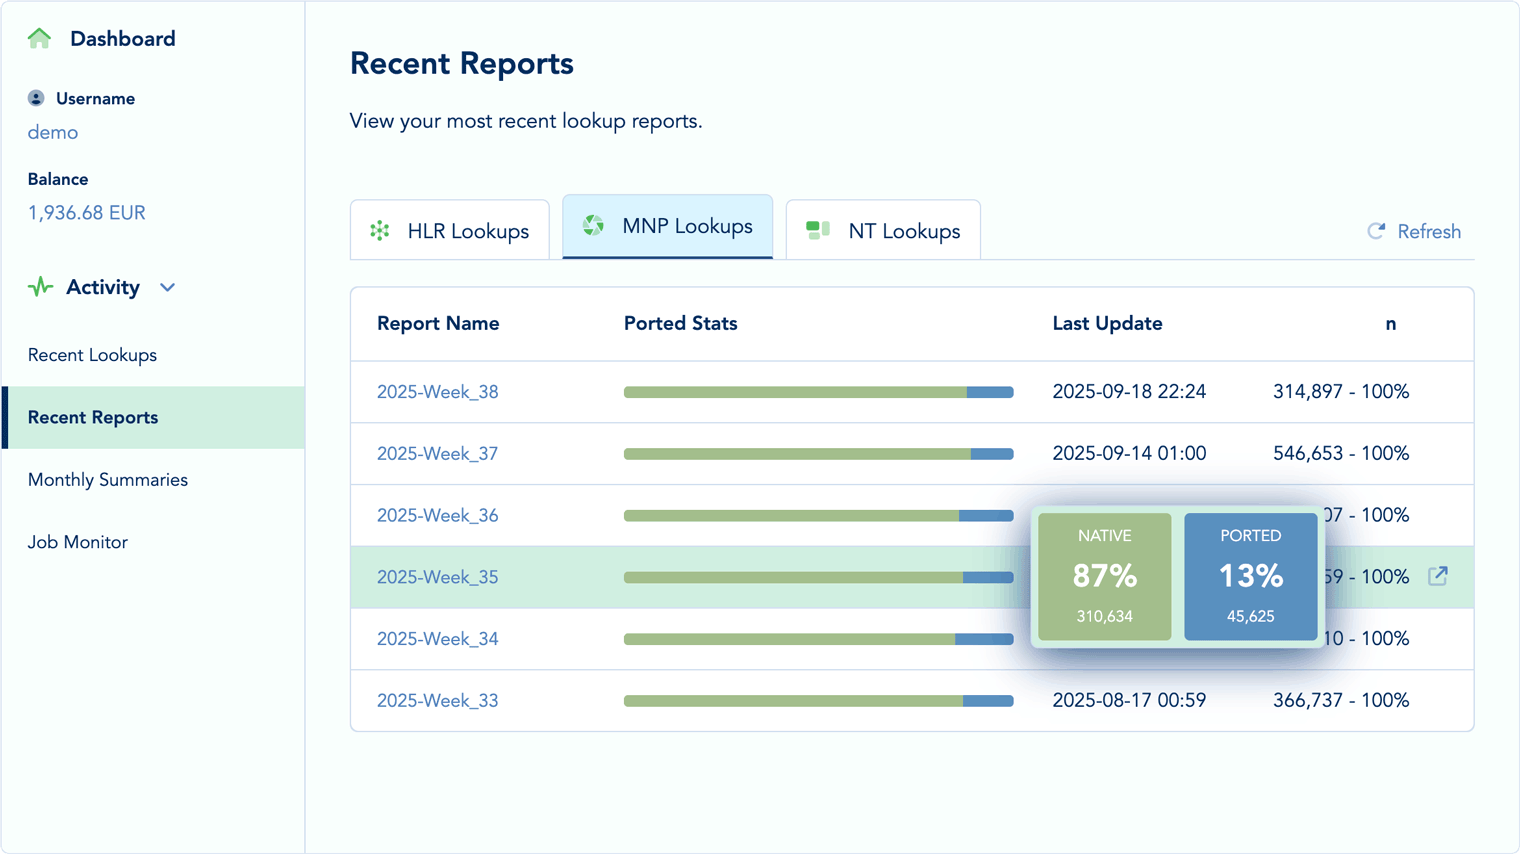Open Job Monitor in the sidebar
The height and width of the screenshot is (854, 1520).
click(x=76, y=541)
